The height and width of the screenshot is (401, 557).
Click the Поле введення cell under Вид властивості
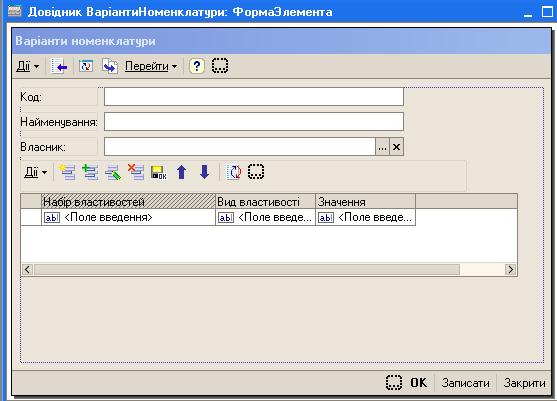pyautogui.click(x=265, y=217)
